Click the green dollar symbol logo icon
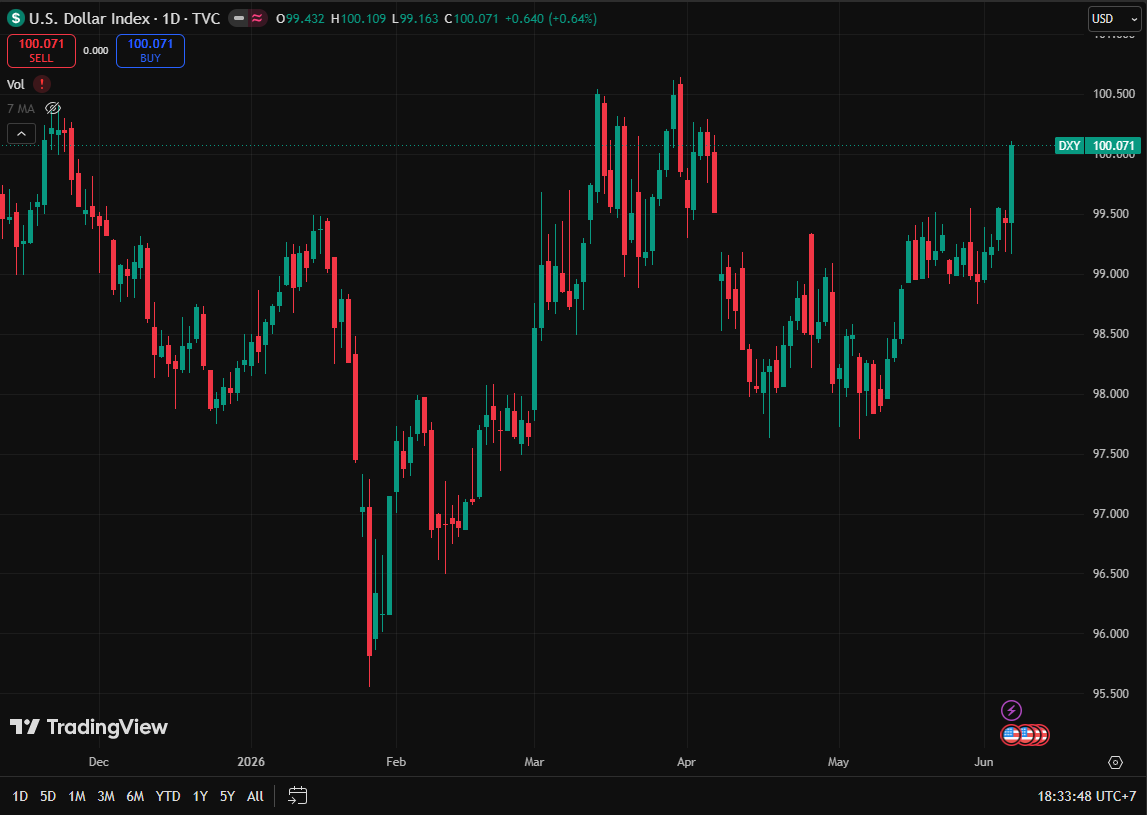Viewport: 1147px width, 815px height. point(15,18)
